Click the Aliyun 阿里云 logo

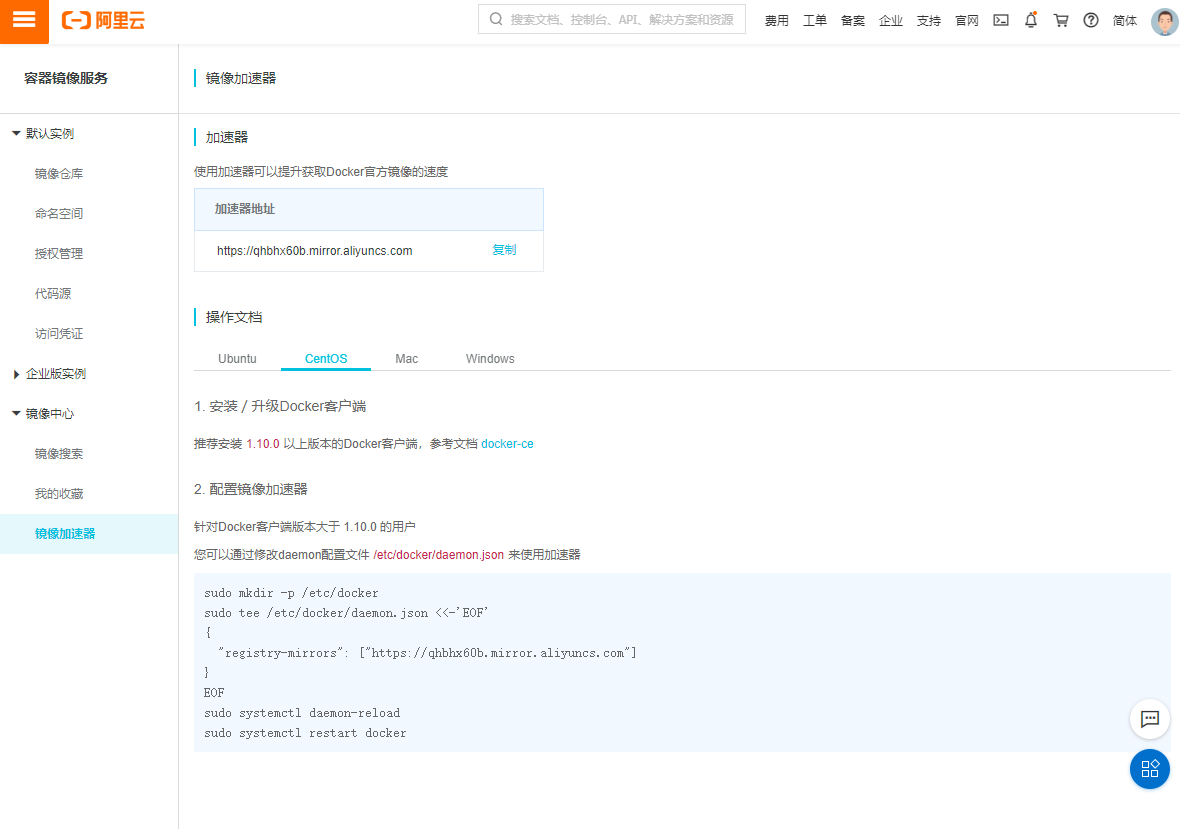tap(103, 20)
